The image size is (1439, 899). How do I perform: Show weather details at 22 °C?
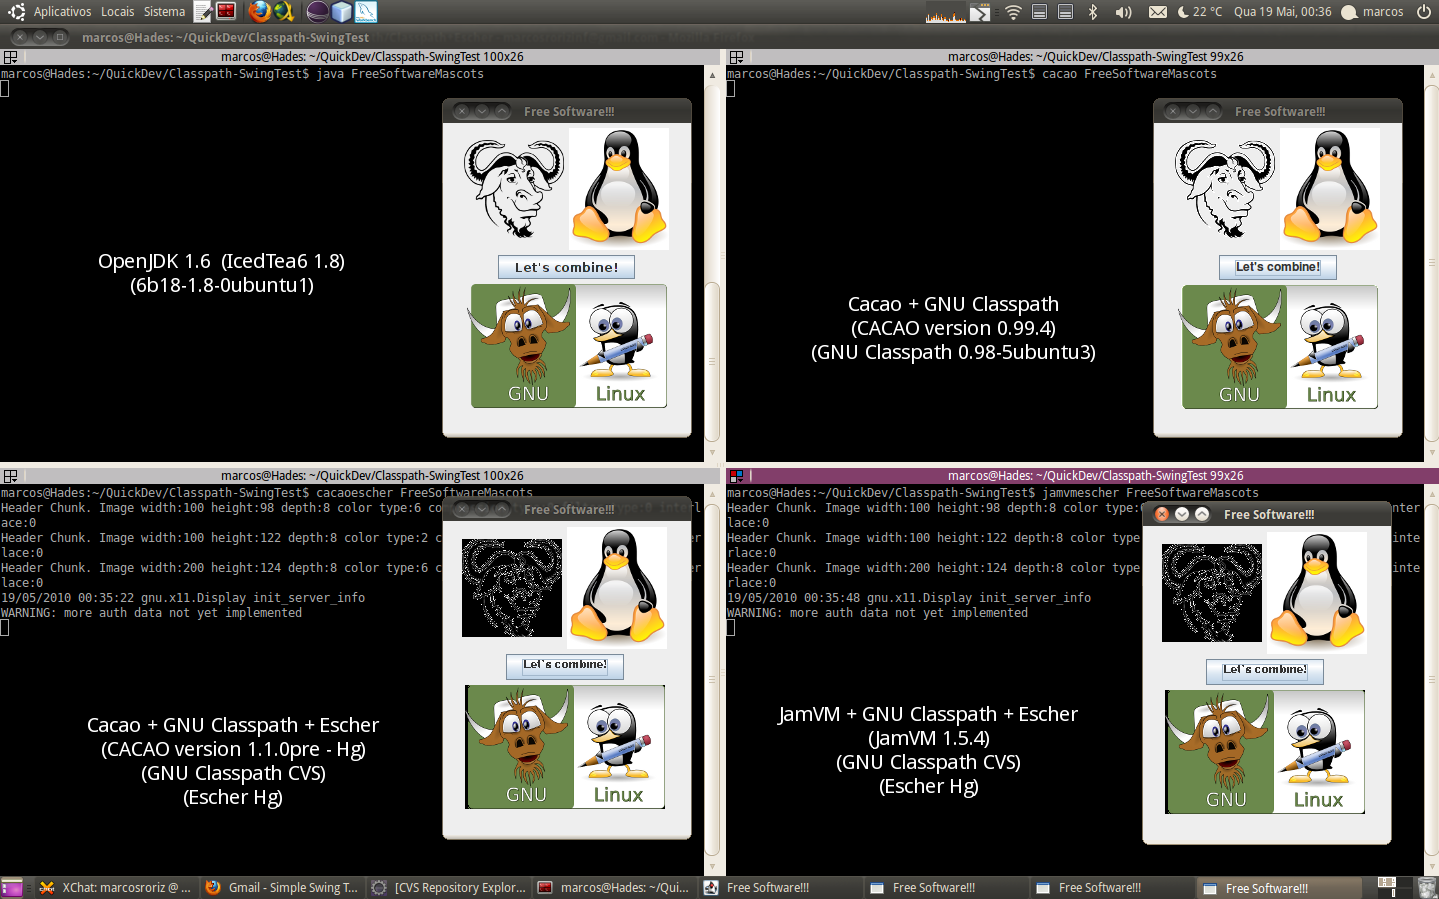coord(1199,12)
